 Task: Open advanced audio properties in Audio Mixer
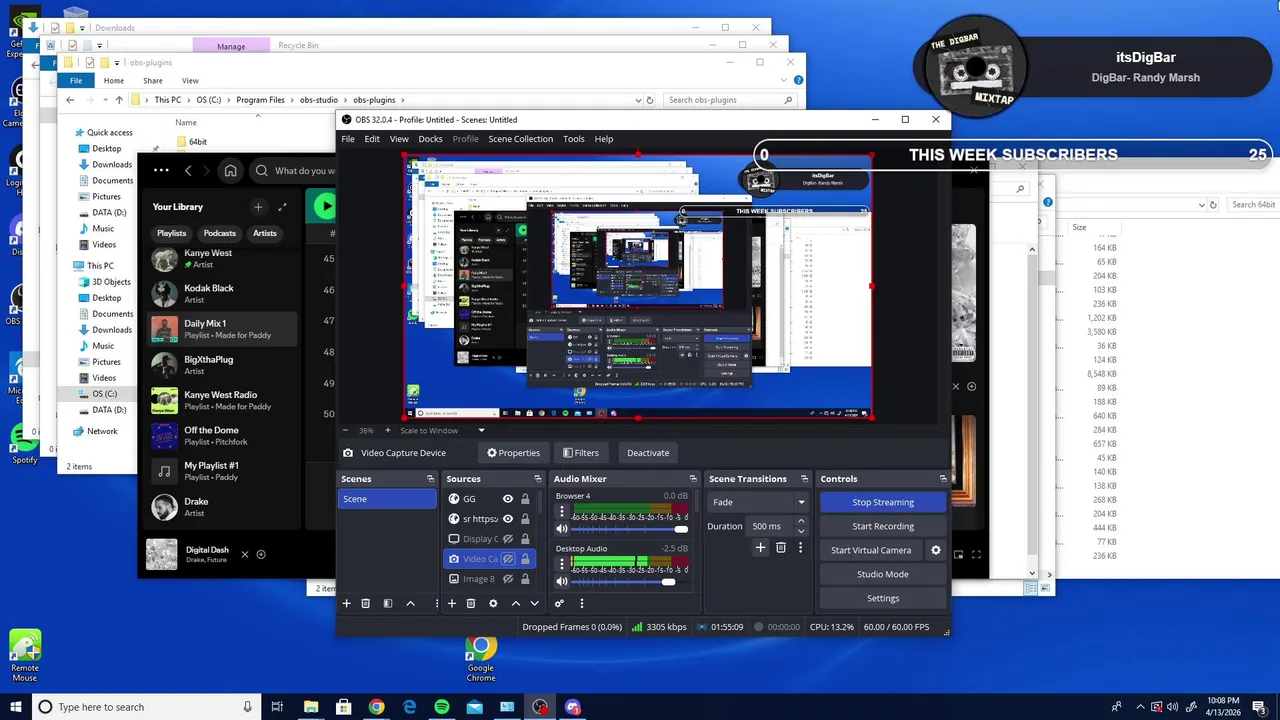(560, 603)
